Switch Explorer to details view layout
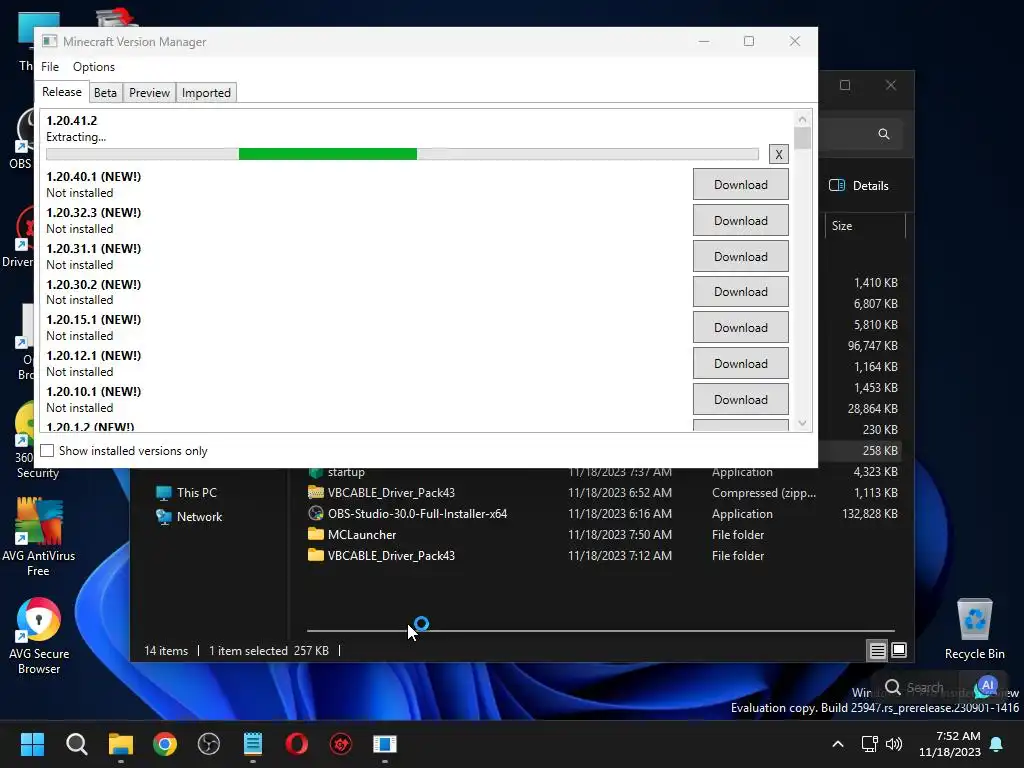This screenshot has width=1024, height=768. click(877, 650)
